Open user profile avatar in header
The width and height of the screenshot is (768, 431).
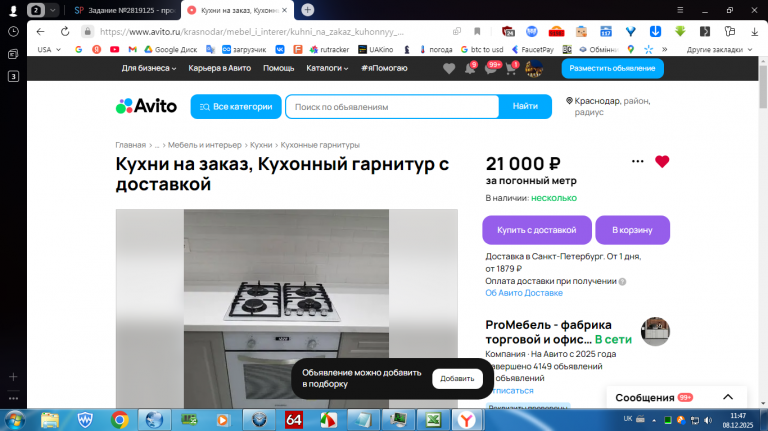(x=534, y=69)
